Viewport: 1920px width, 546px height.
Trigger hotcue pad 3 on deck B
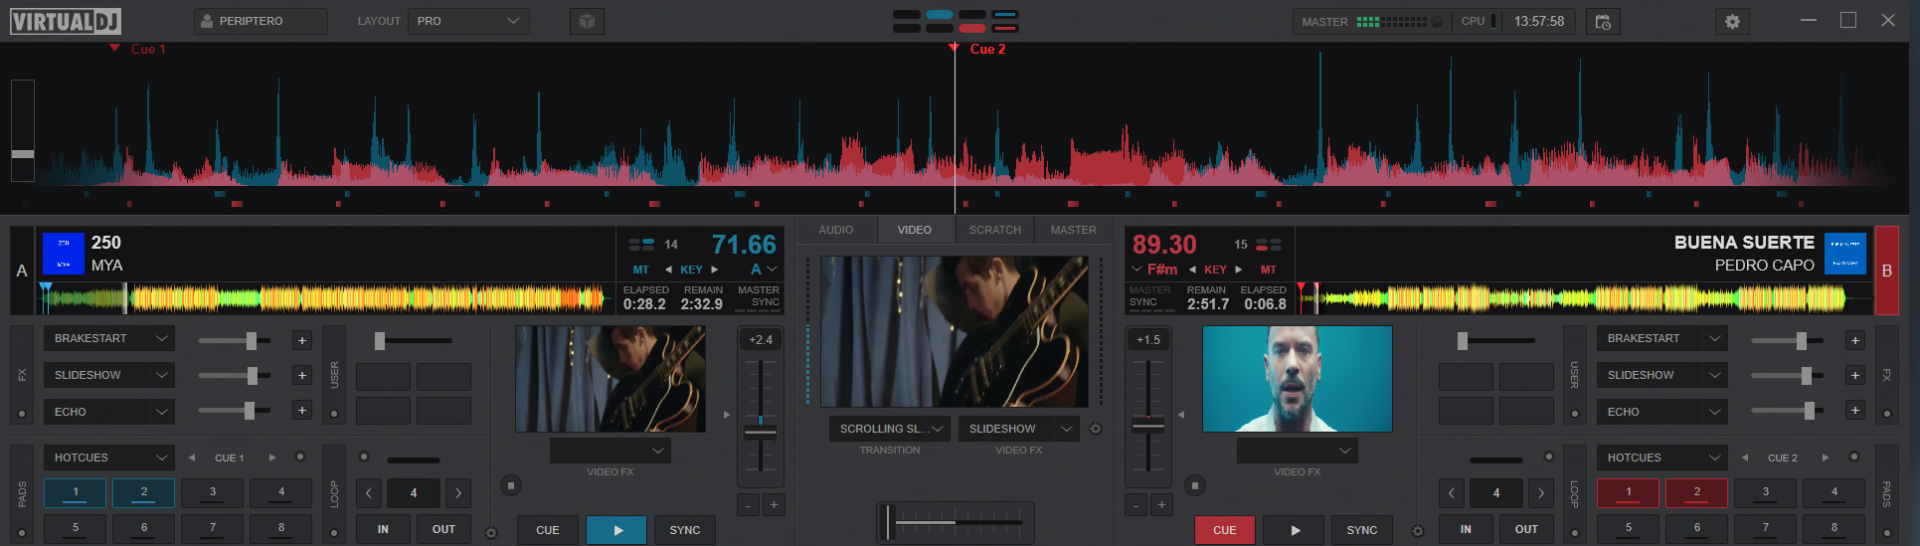(1766, 492)
